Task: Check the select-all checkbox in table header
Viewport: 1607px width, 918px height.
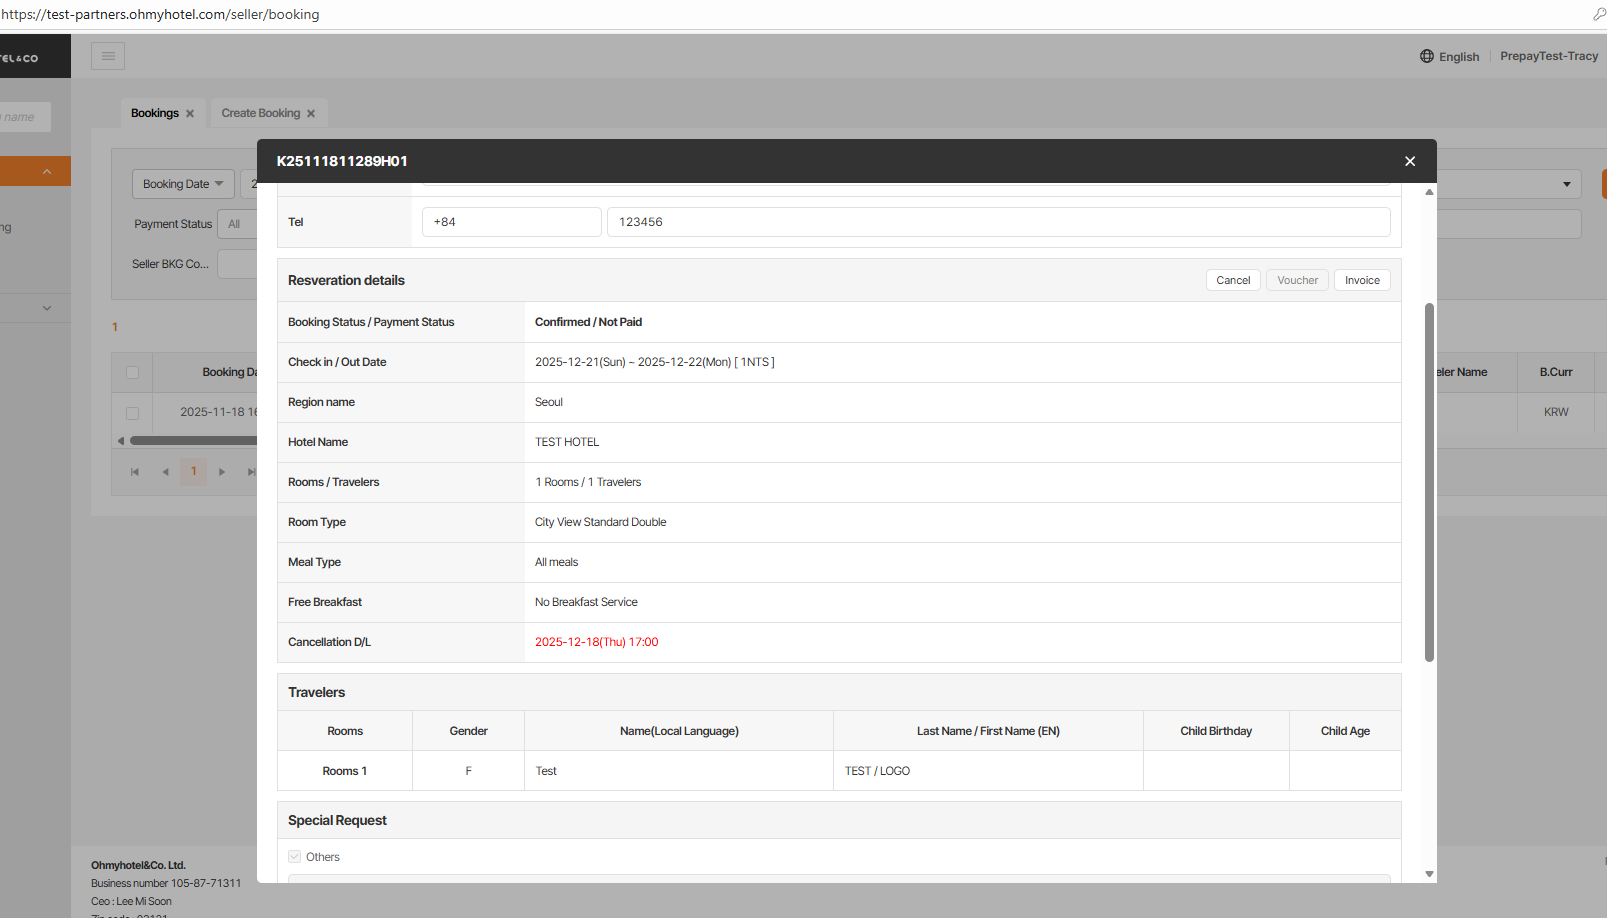Action: pos(132,373)
